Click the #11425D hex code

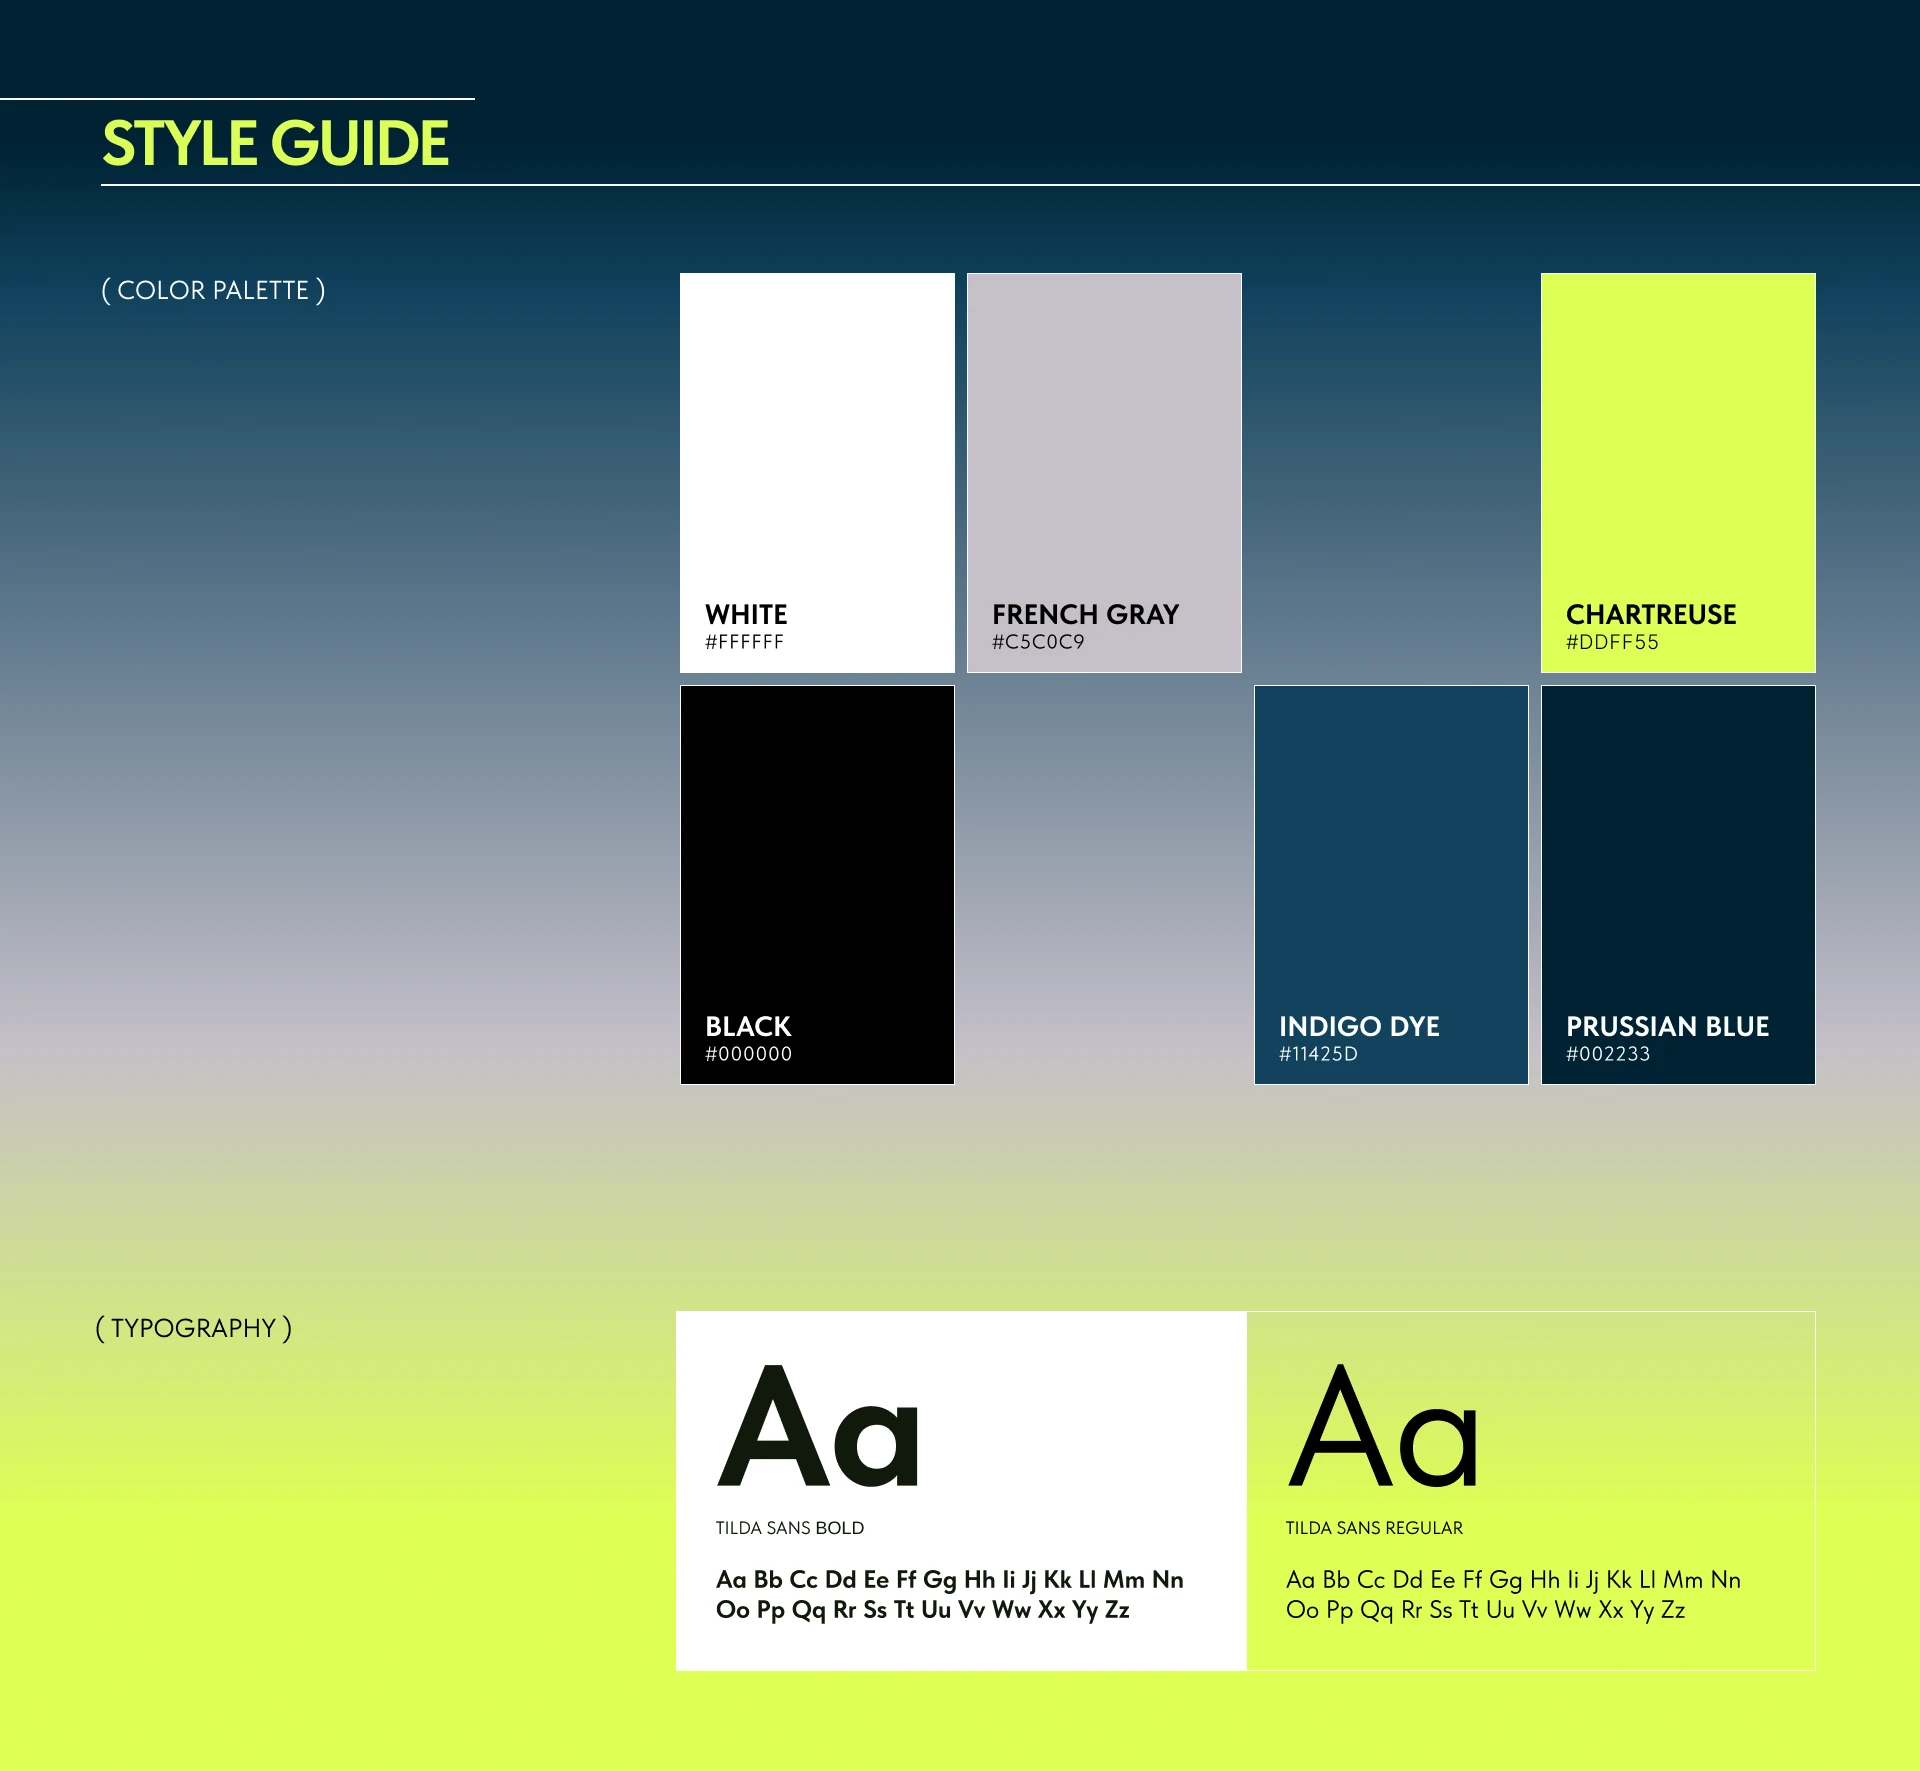[x=1318, y=1054]
